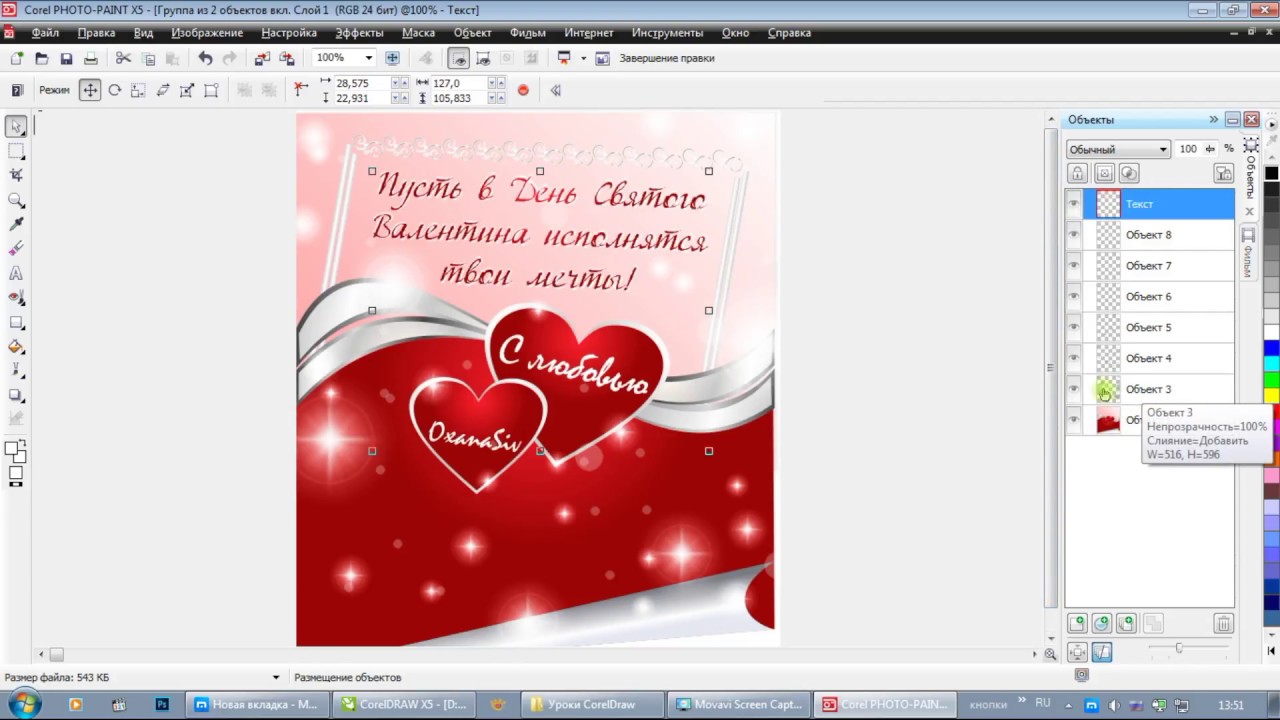Image resolution: width=1280 pixels, height=720 pixels.
Task: Open application launcher dropdown arrow in toolbar
Action: tap(583, 58)
